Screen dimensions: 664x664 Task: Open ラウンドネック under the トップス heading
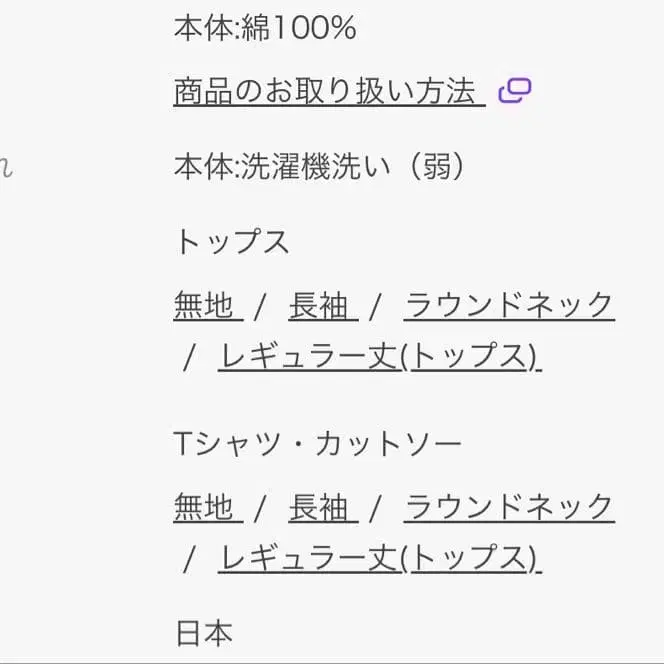pyautogui.click(x=508, y=306)
